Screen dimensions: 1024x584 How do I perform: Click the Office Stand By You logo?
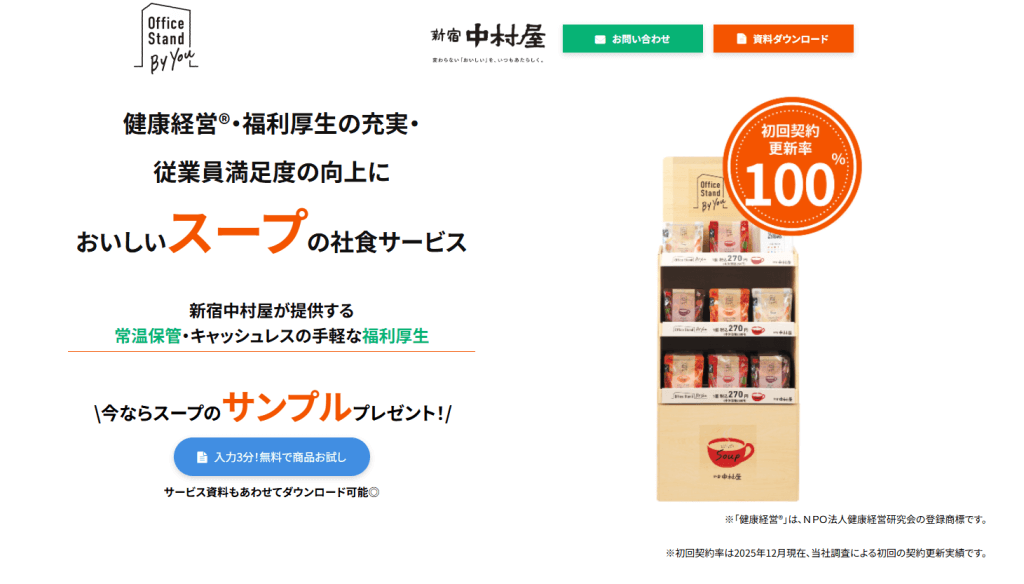[166, 39]
